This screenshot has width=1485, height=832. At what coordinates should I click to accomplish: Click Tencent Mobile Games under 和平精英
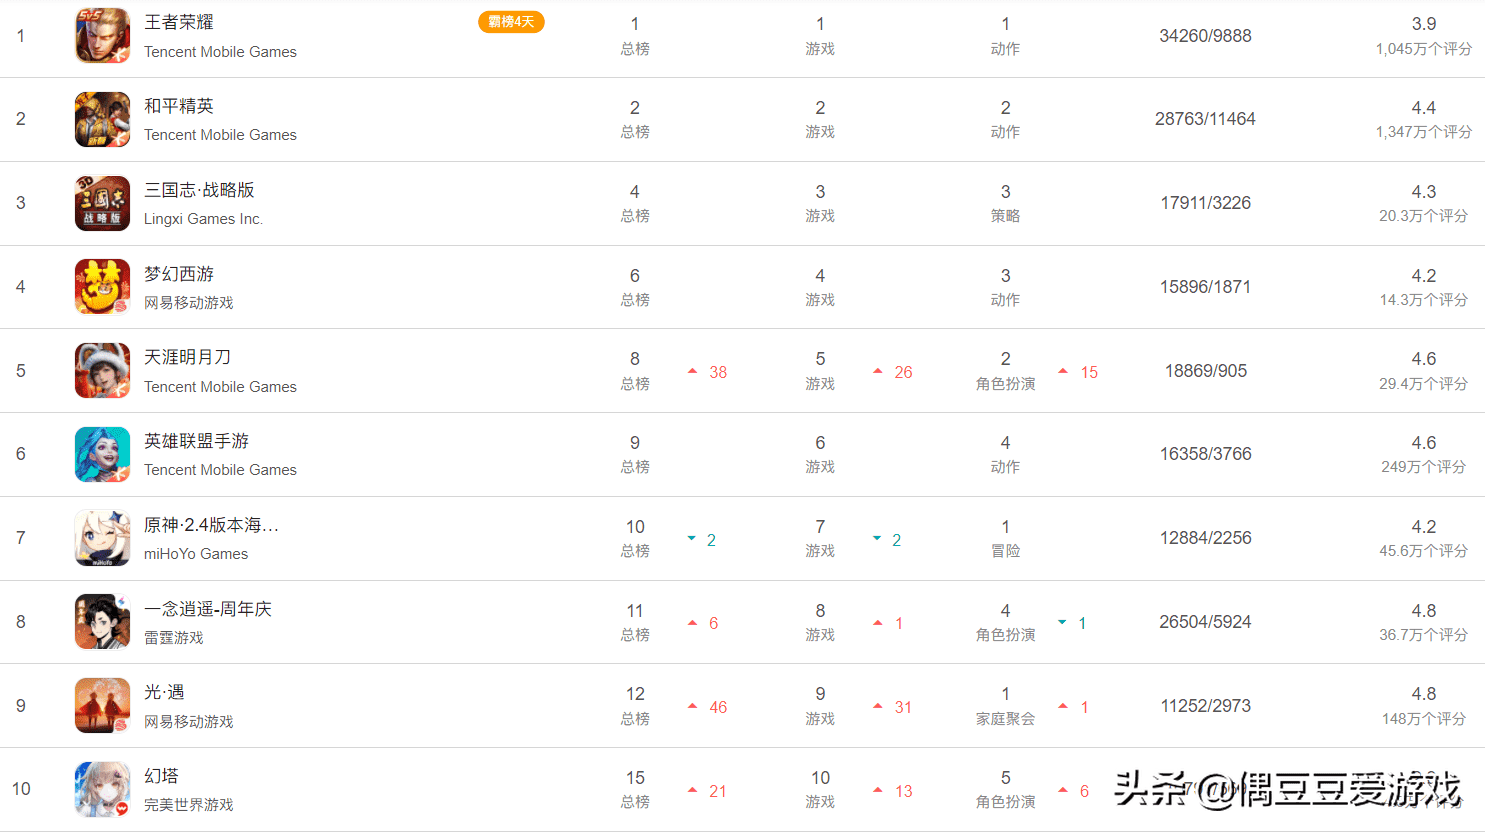tap(220, 135)
